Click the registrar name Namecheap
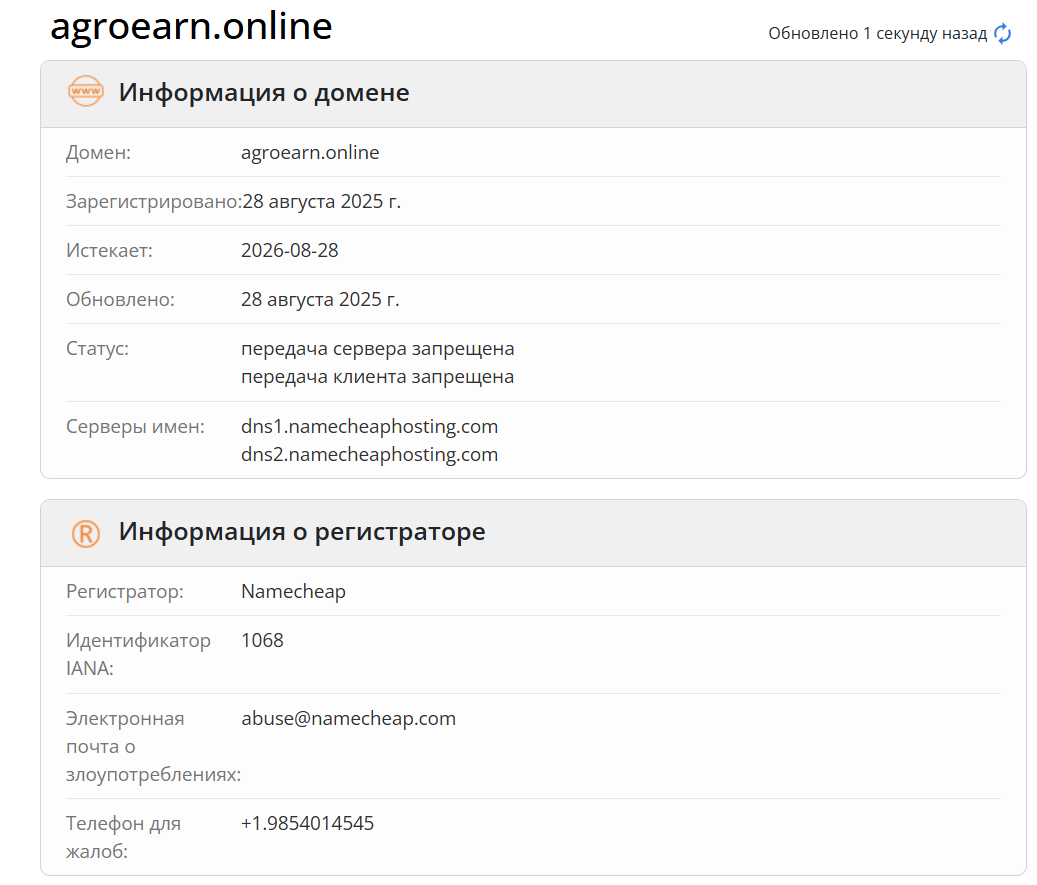Screen dimensions: 1037x885 point(294,592)
